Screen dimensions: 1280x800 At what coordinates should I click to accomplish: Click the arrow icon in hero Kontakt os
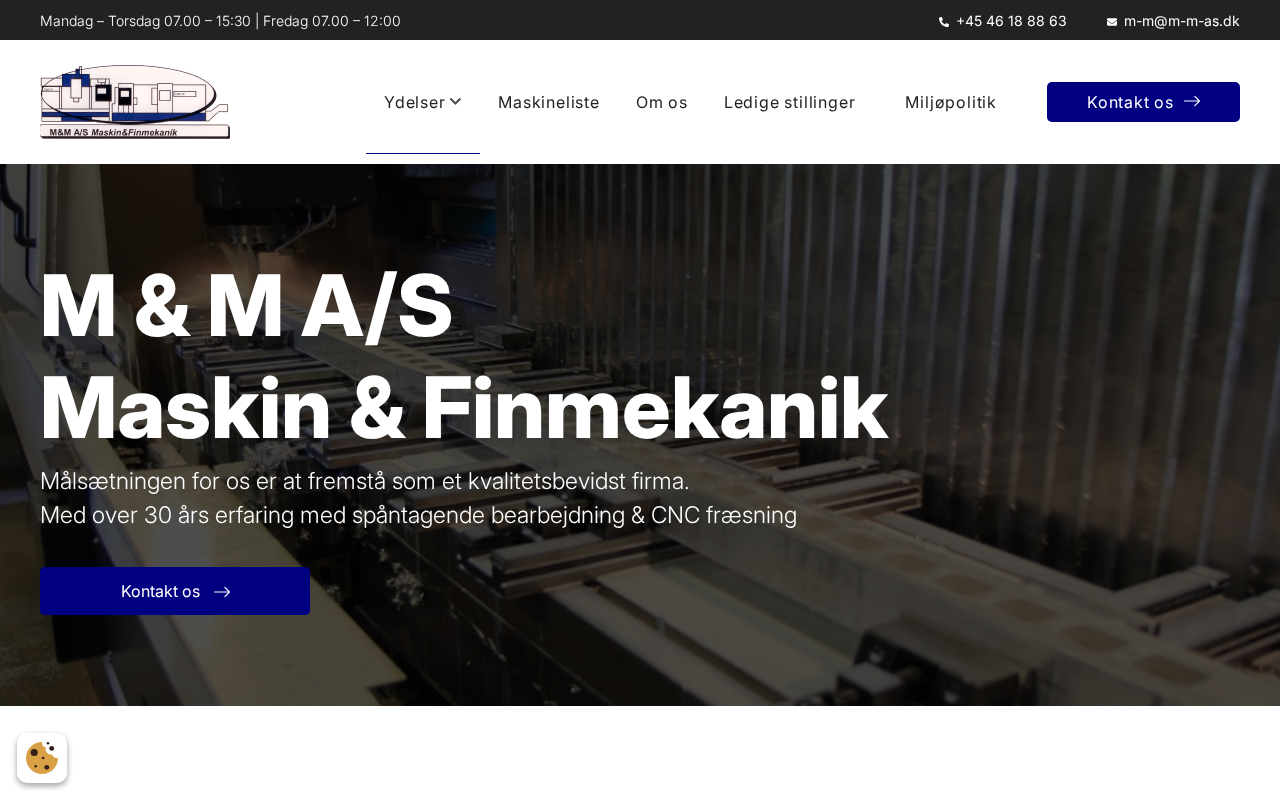222,592
